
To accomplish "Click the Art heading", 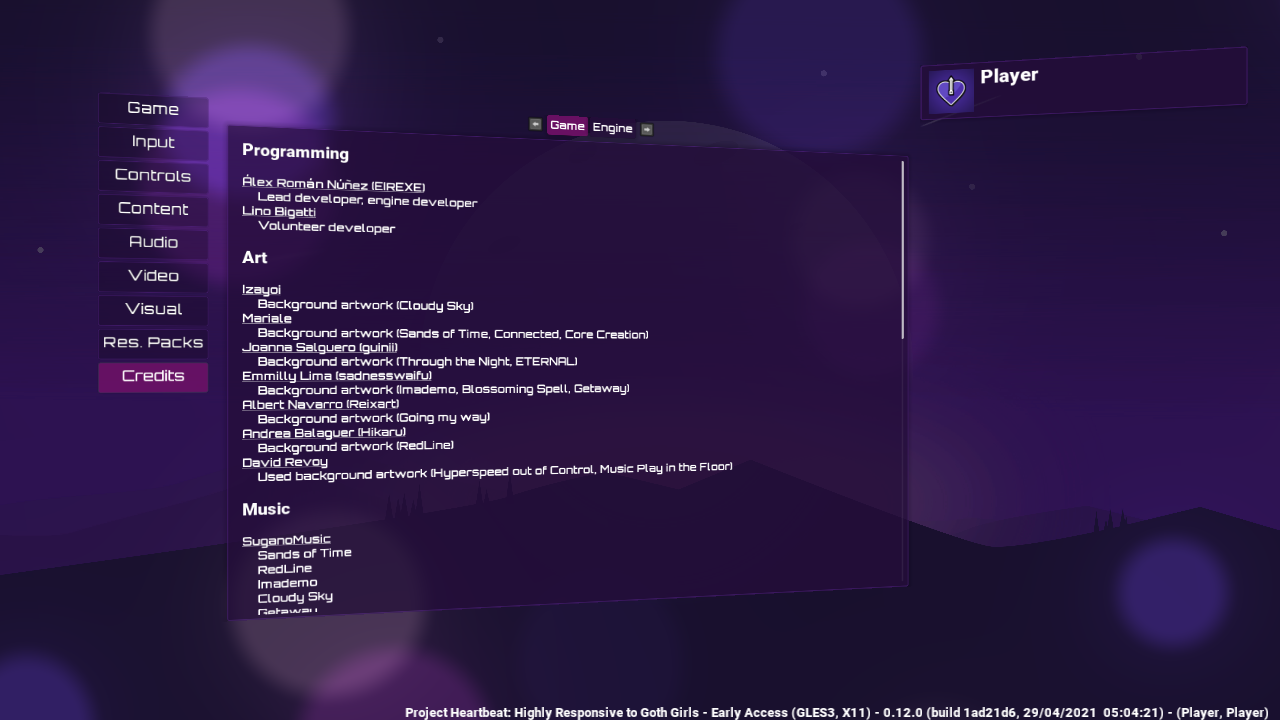I will [255, 258].
